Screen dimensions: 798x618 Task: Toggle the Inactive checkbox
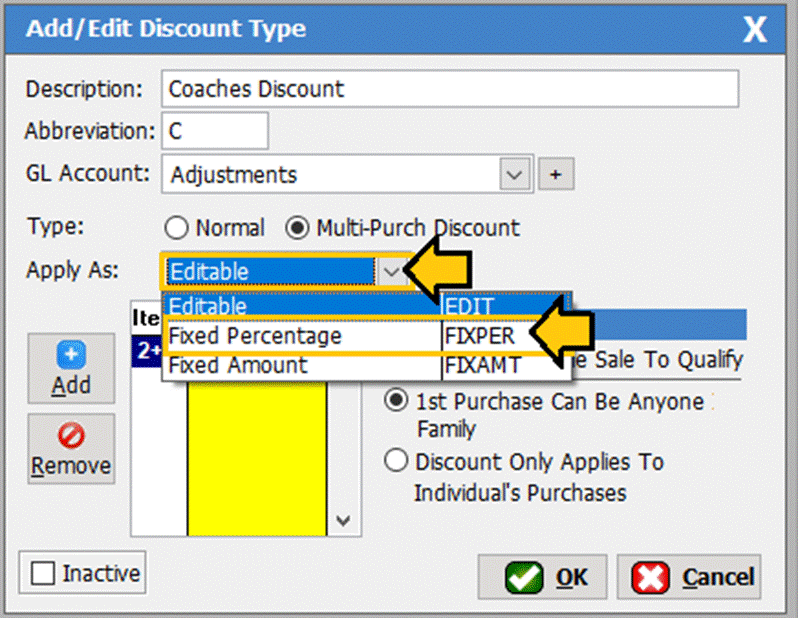pos(42,575)
